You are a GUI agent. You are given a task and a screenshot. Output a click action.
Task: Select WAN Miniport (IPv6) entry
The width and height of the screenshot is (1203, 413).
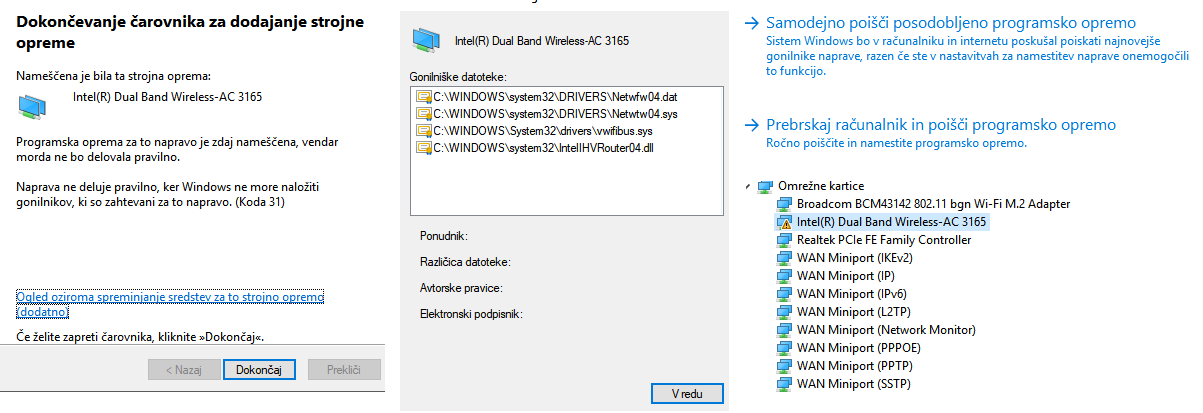tap(851, 294)
